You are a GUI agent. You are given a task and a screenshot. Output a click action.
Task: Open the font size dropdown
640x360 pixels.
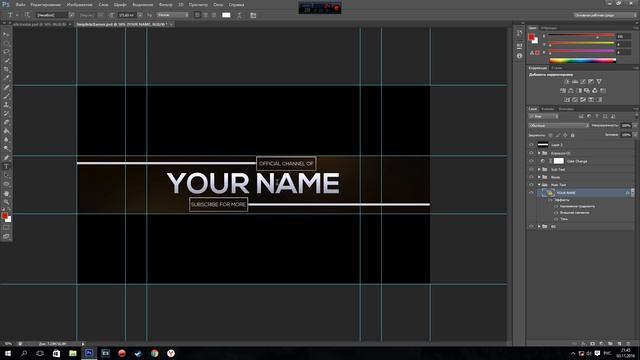(140, 15)
